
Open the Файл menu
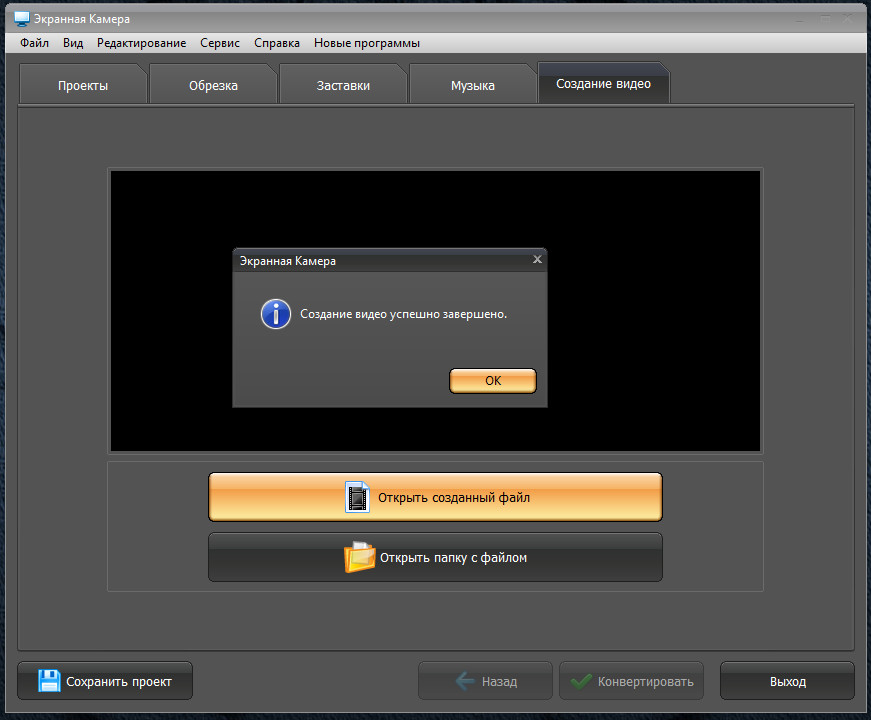[x=34, y=43]
